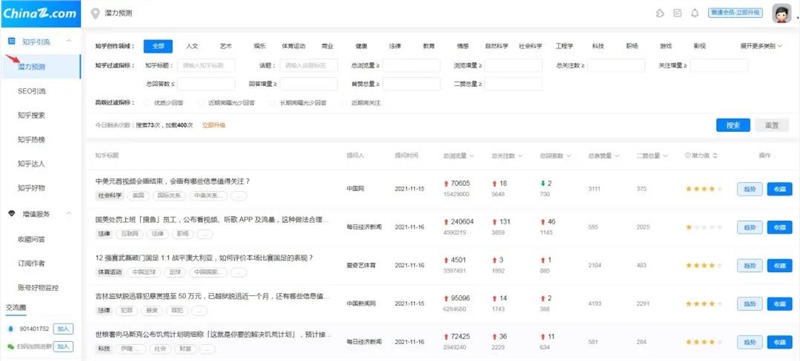Open the notification bell
Viewport: 800px width, 361px height.
695,13
